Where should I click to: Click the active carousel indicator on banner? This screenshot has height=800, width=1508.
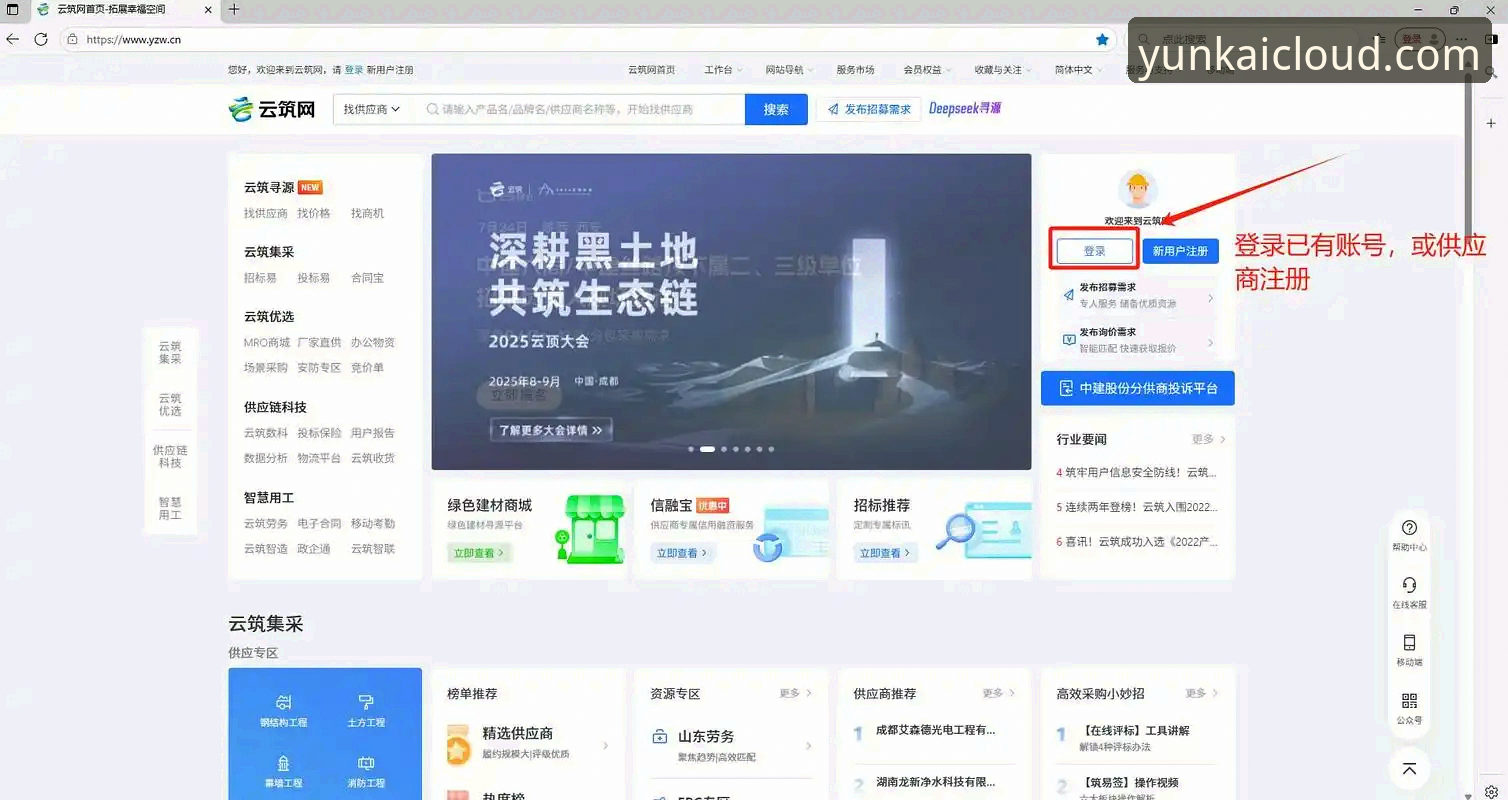point(707,449)
